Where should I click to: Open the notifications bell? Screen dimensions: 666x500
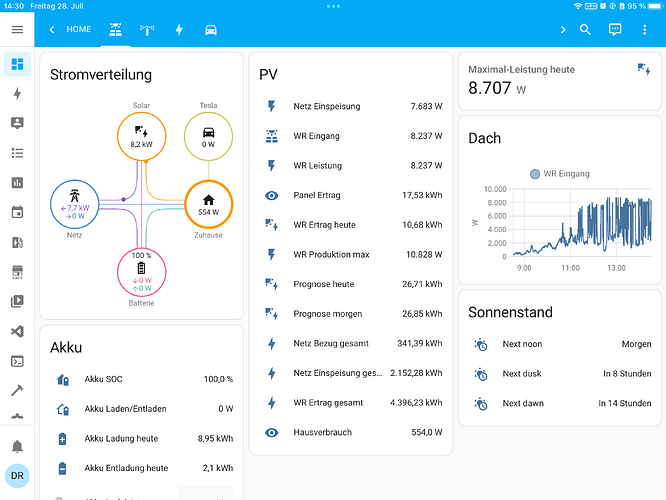click(x=17, y=446)
